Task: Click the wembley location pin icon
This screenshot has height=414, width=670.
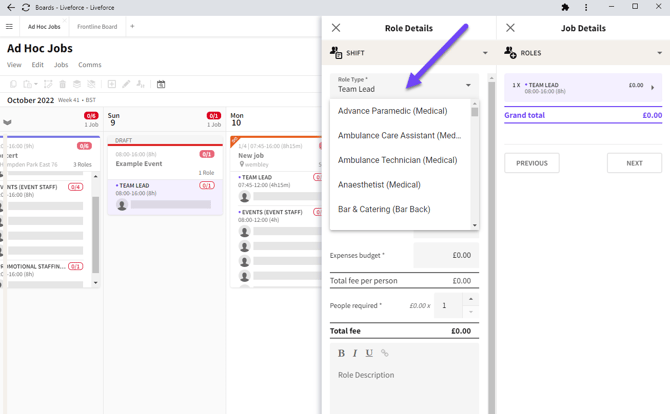Action: 241,164
